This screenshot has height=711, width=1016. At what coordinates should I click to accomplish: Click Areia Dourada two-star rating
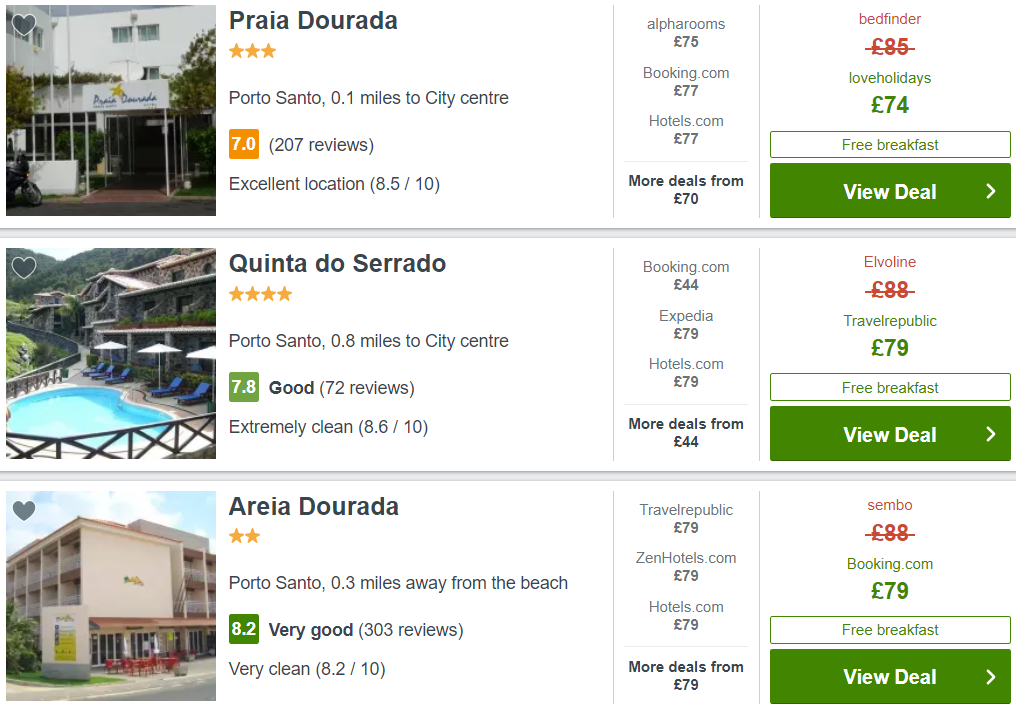click(245, 536)
